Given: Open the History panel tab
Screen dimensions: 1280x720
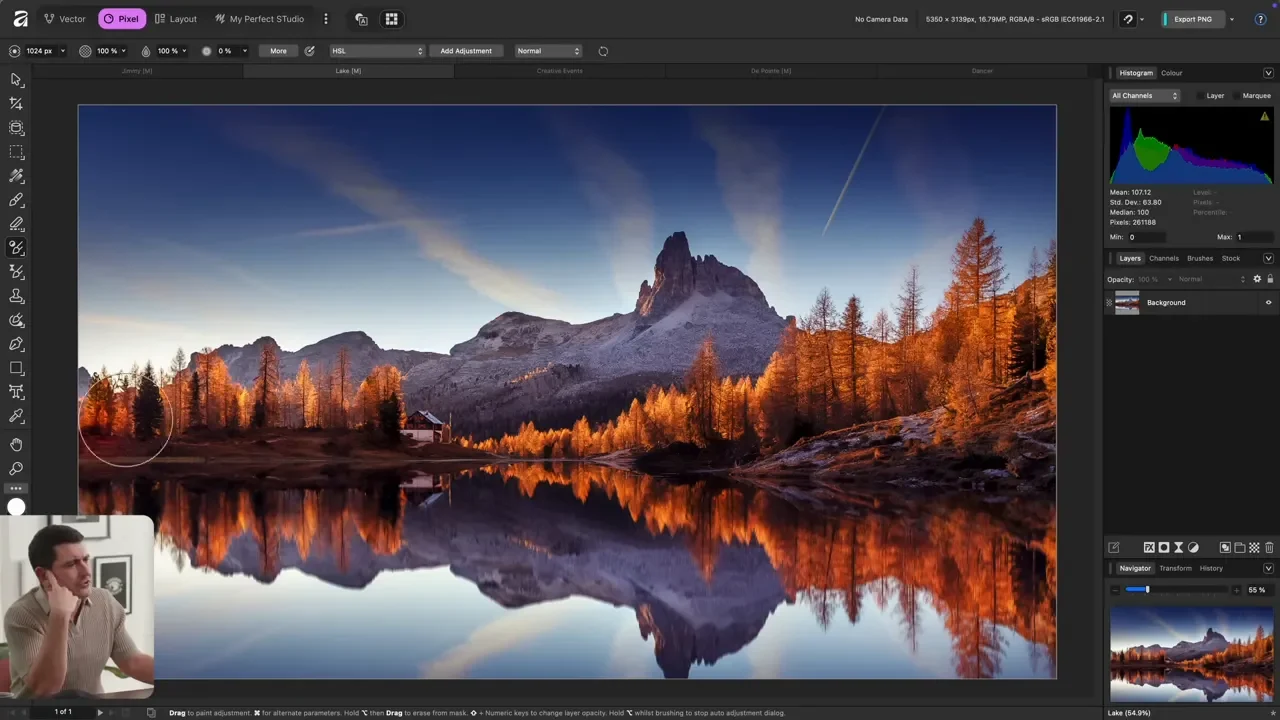Looking at the screenshot, I should (1211, 568).
